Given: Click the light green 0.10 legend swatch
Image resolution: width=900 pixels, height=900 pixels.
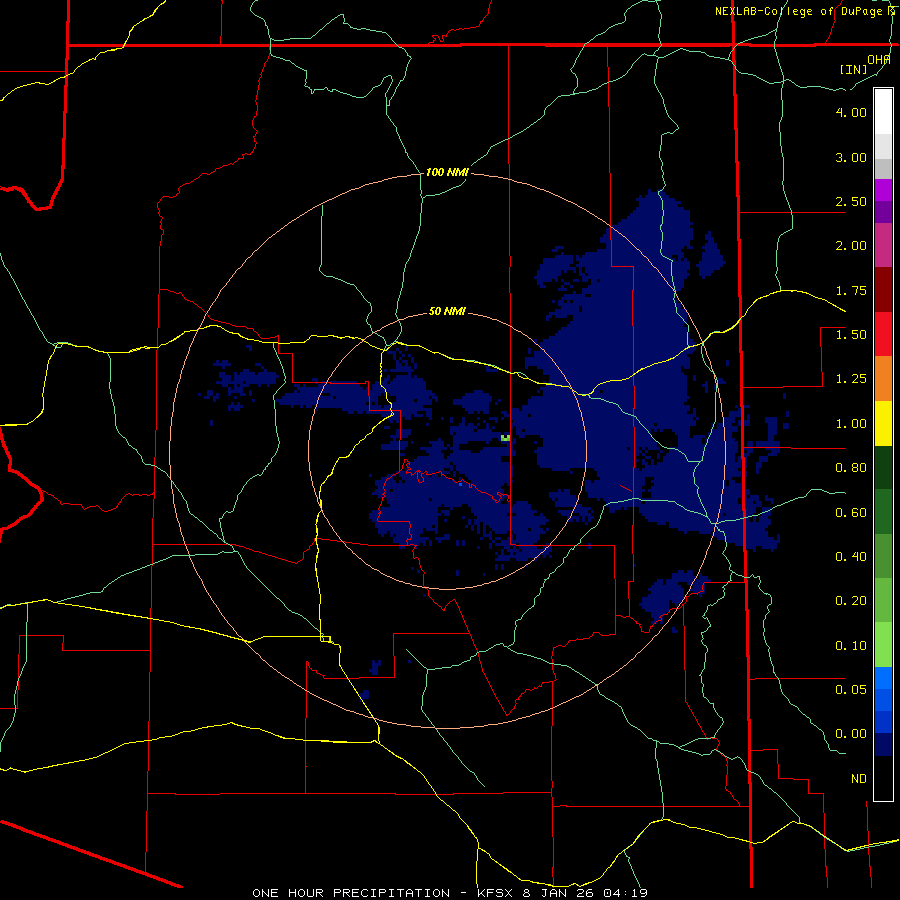Looking at the screenshot, I should pyautogui.click(x=883, y=645).
